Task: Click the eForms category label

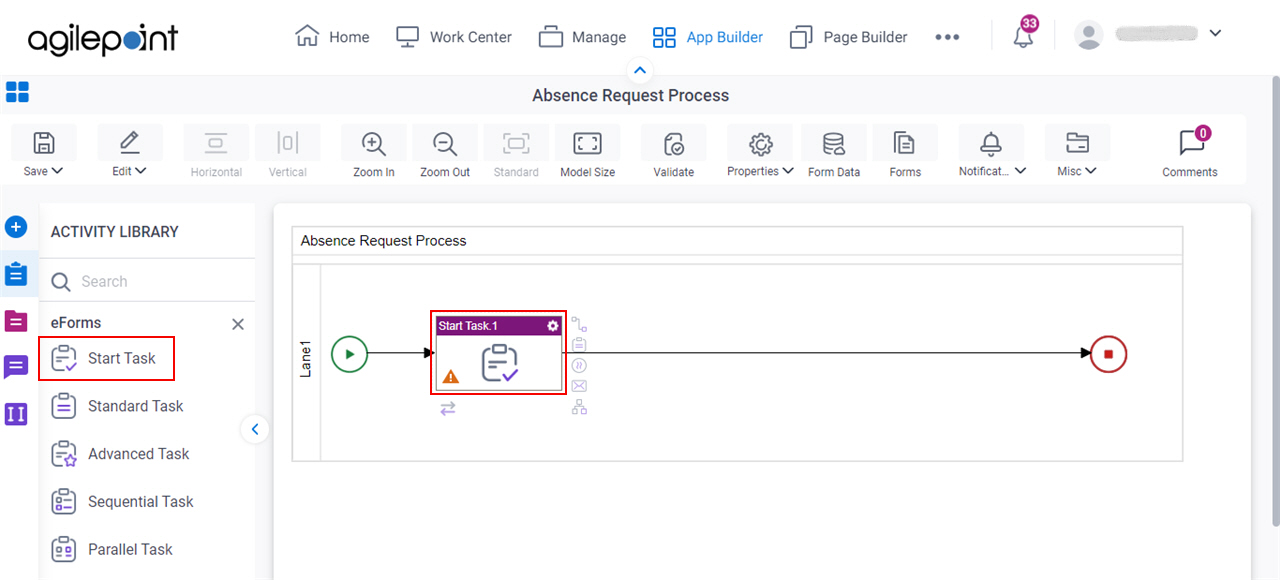Action: (x=76, y=323)
